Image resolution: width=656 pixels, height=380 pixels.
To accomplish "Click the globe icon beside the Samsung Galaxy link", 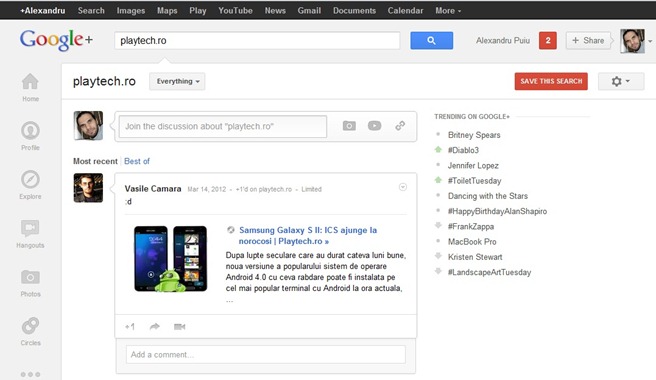I will click(x=231, y=230).
